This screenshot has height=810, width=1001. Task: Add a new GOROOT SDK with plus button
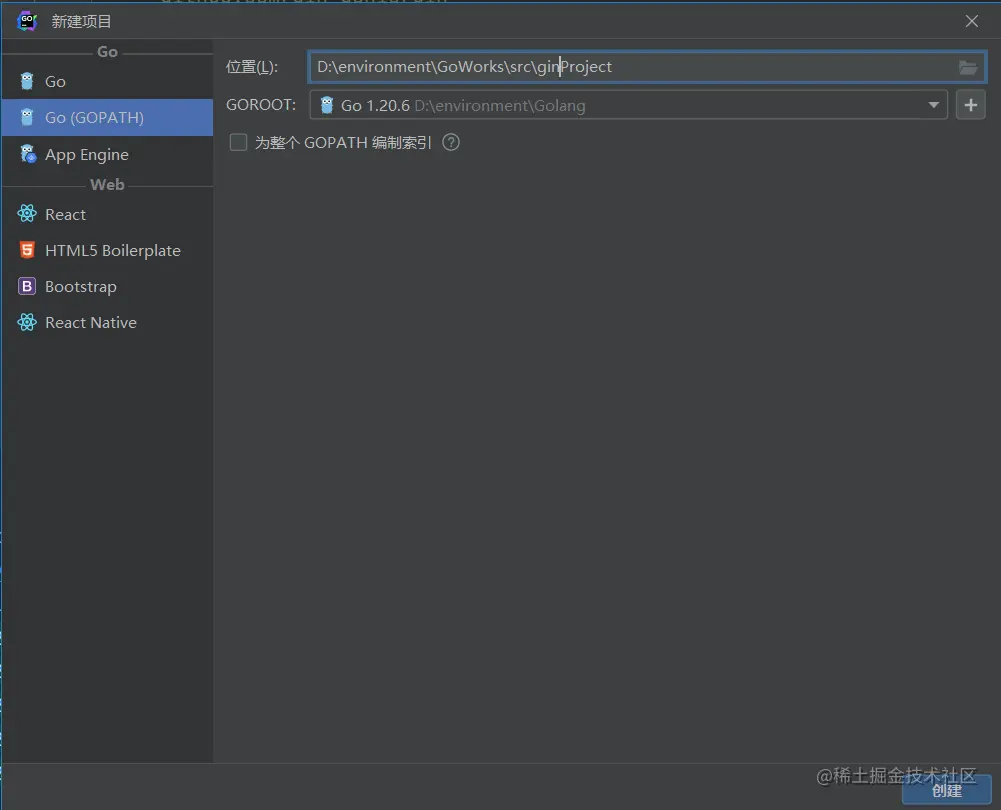click(970, 105)
